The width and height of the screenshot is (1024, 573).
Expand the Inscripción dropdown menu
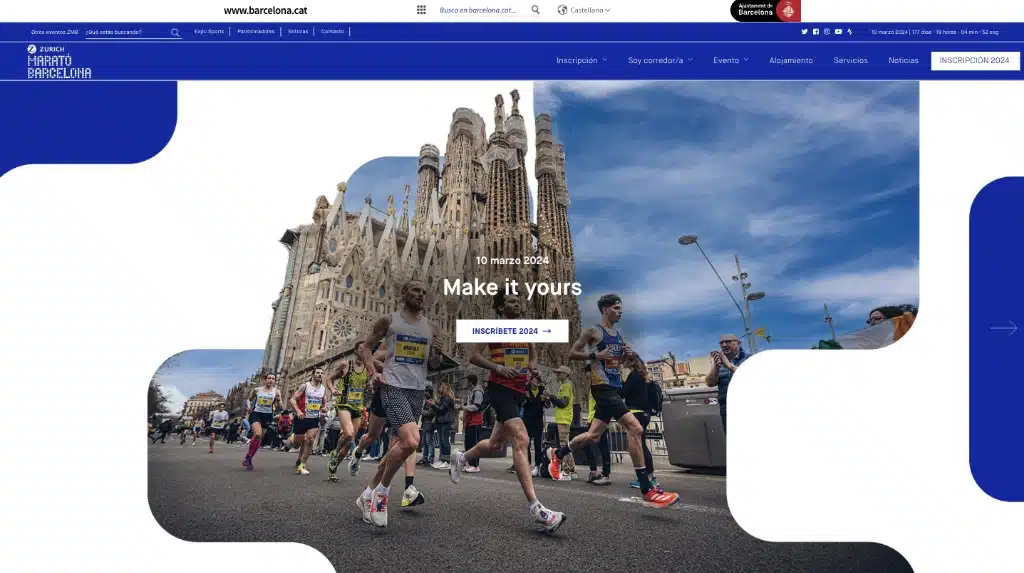coord(581,60)
